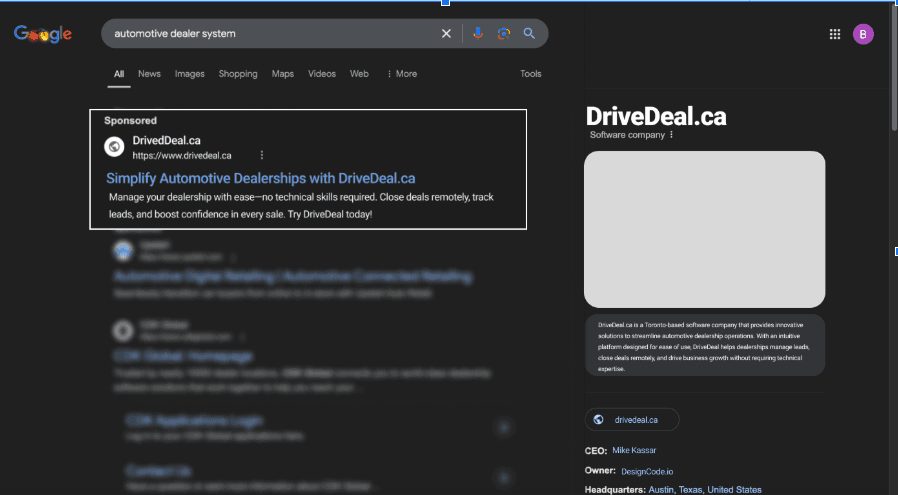Click the DrivedDeal.ca advertiser name

167,140
